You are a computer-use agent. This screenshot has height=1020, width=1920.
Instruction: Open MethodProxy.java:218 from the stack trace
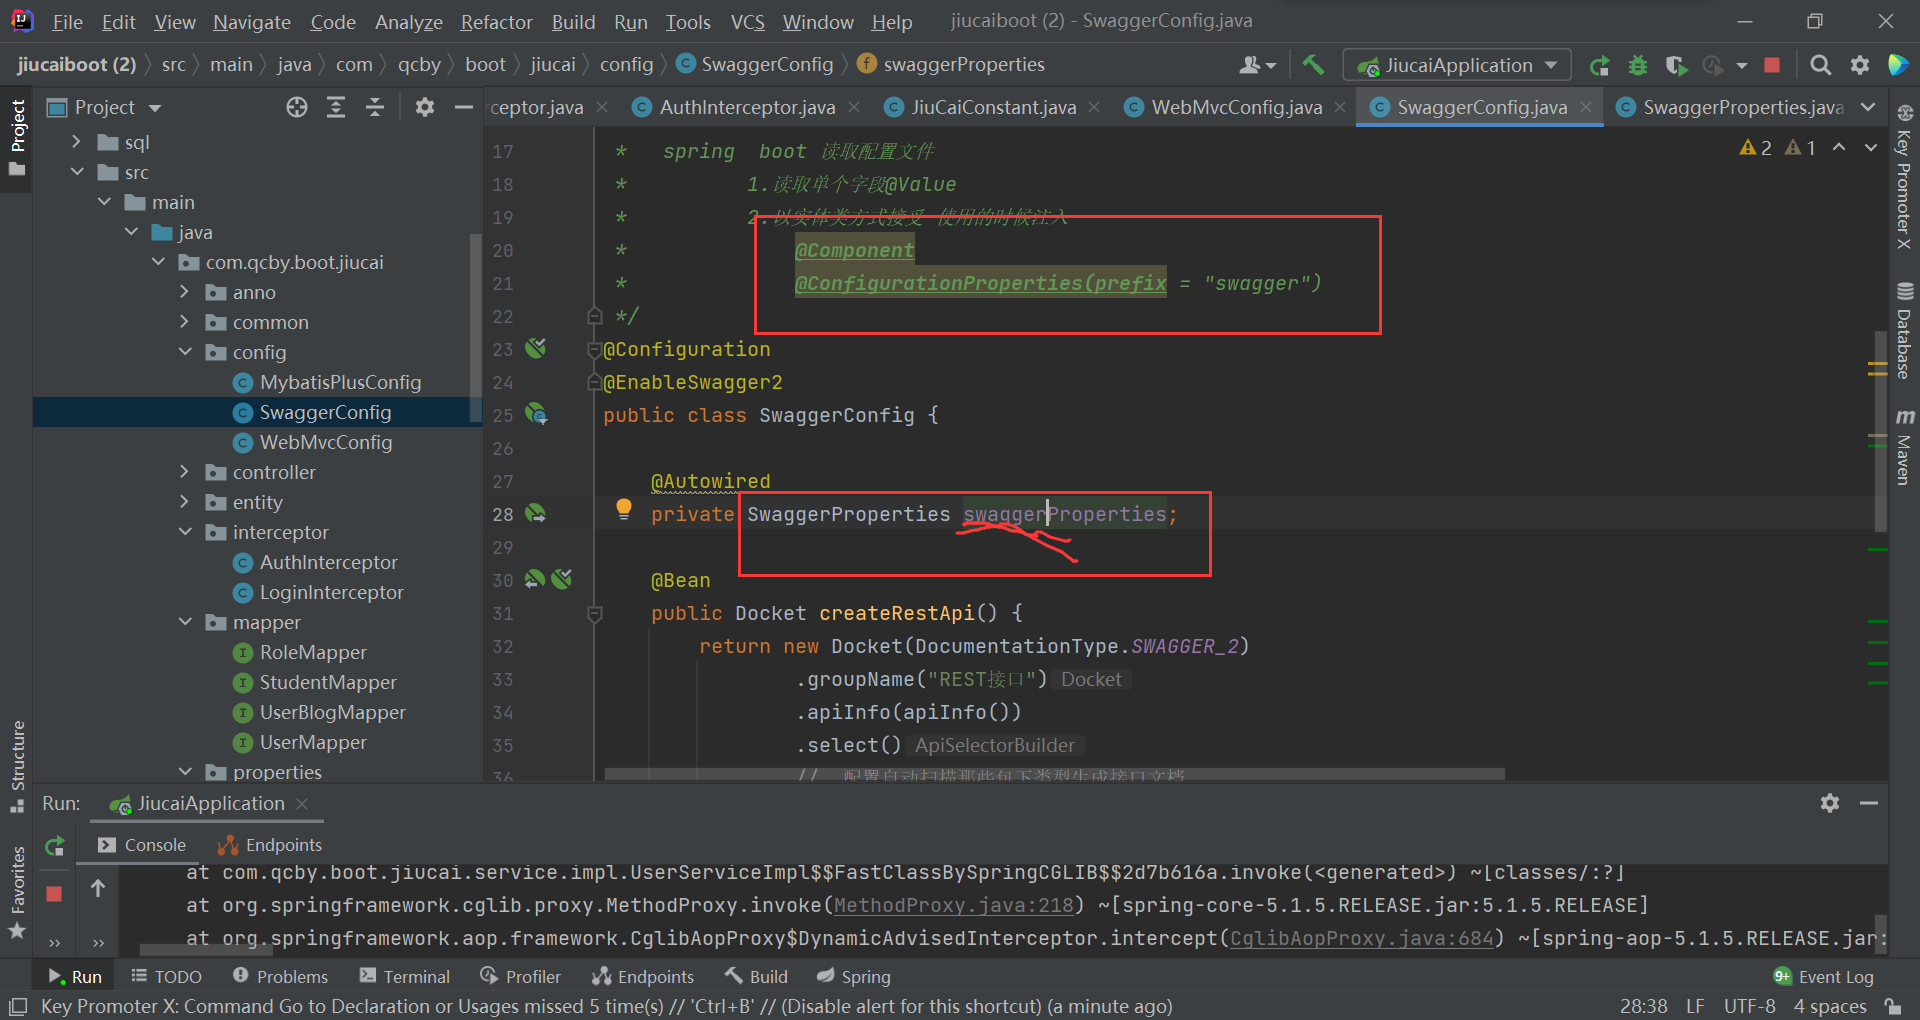pos(952,905)
